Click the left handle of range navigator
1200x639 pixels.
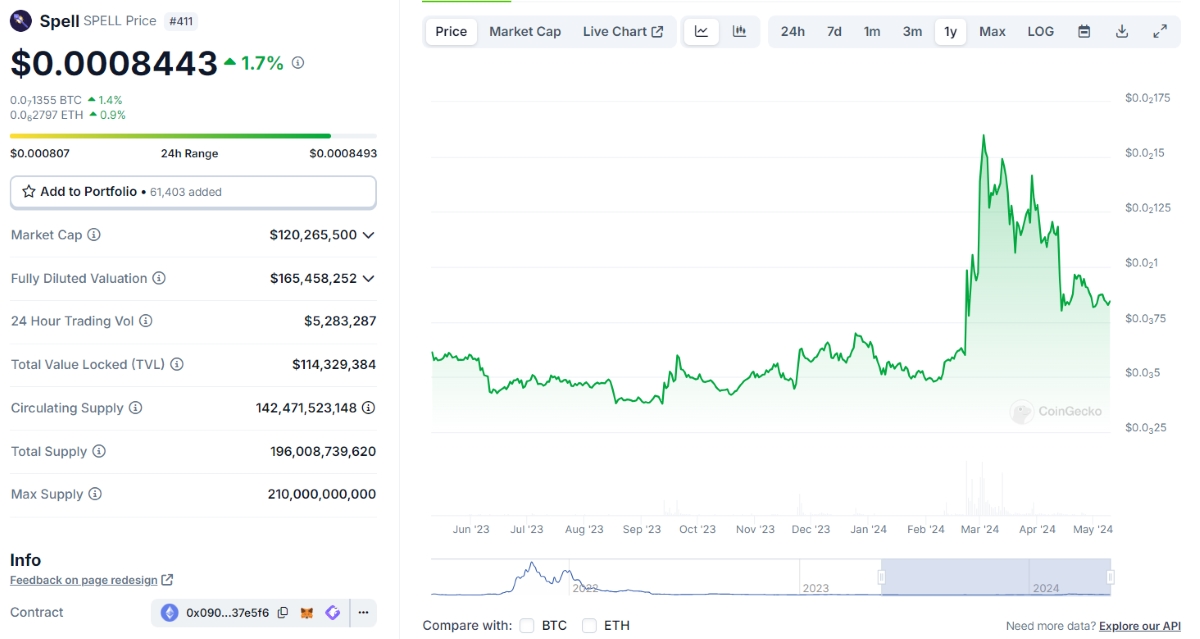(x=881, y=577)
